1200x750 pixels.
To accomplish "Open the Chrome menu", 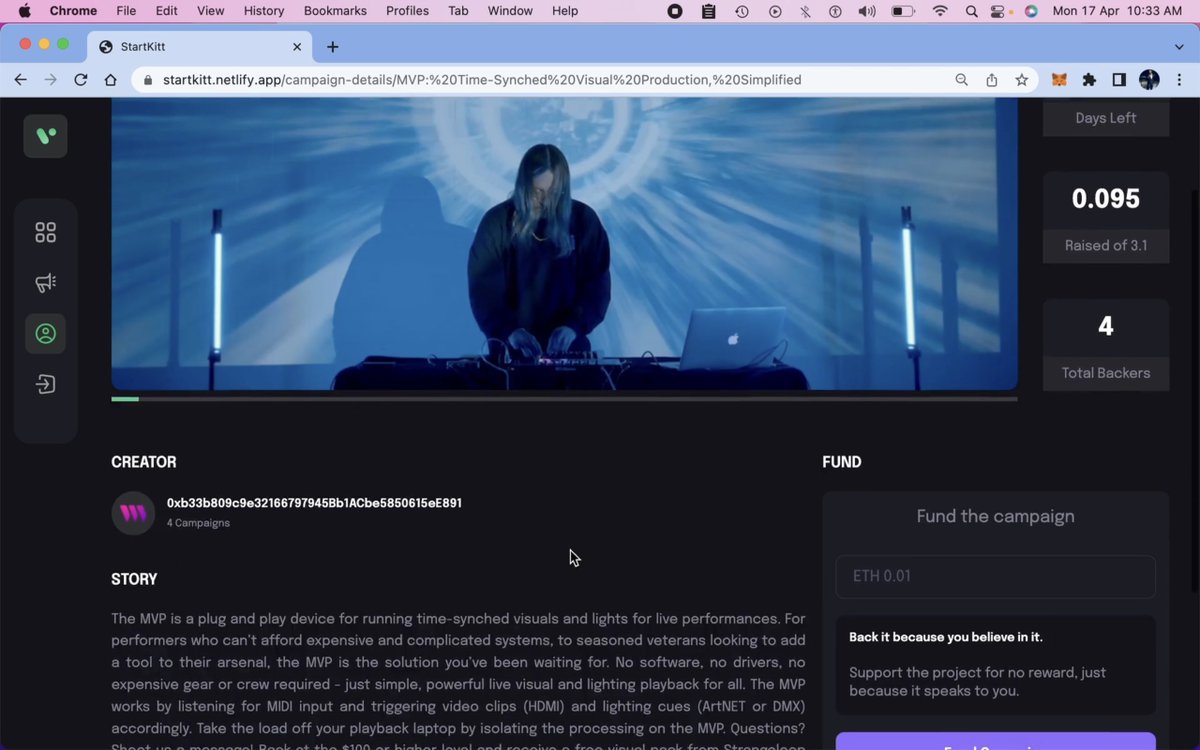I will point(73,11).
